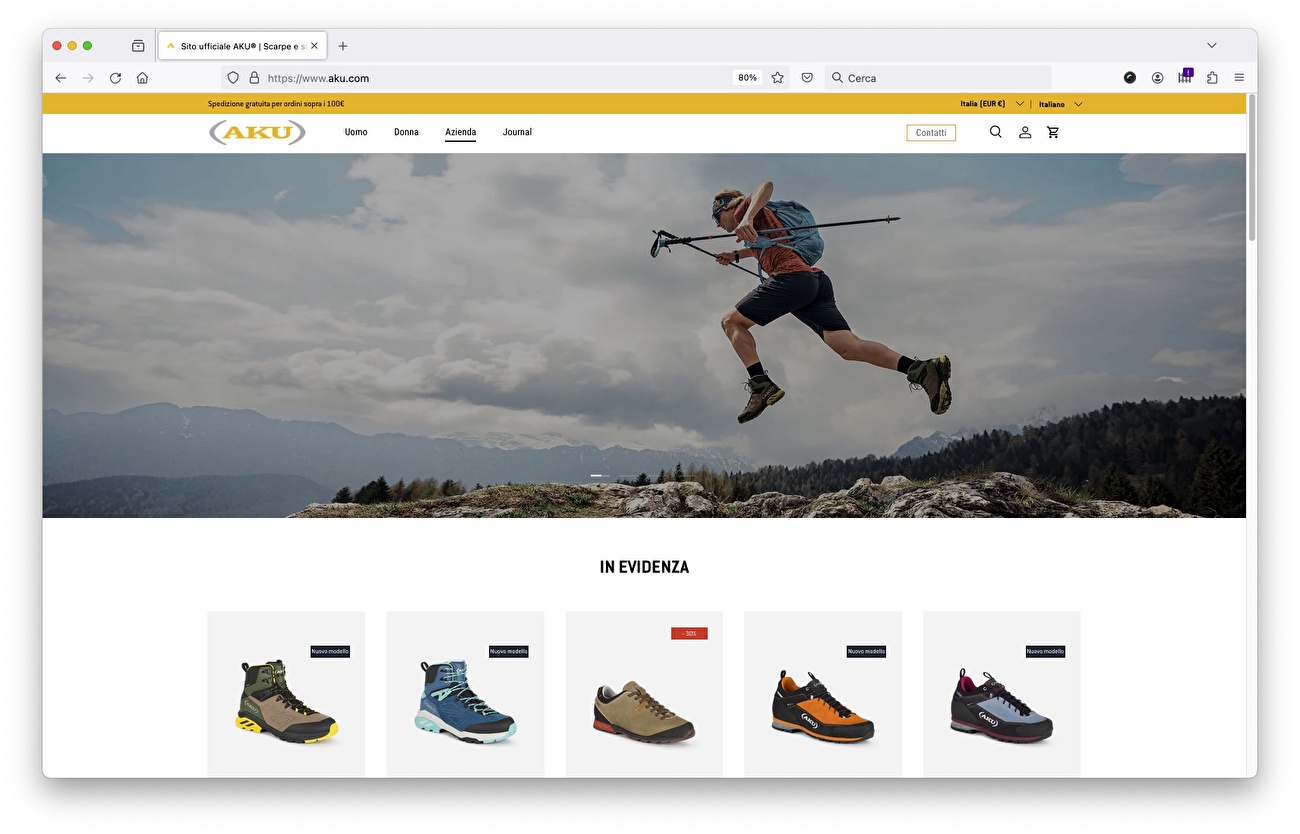Reload the page
Viewport: 1300px width, 834px height.
pos(115,78)
